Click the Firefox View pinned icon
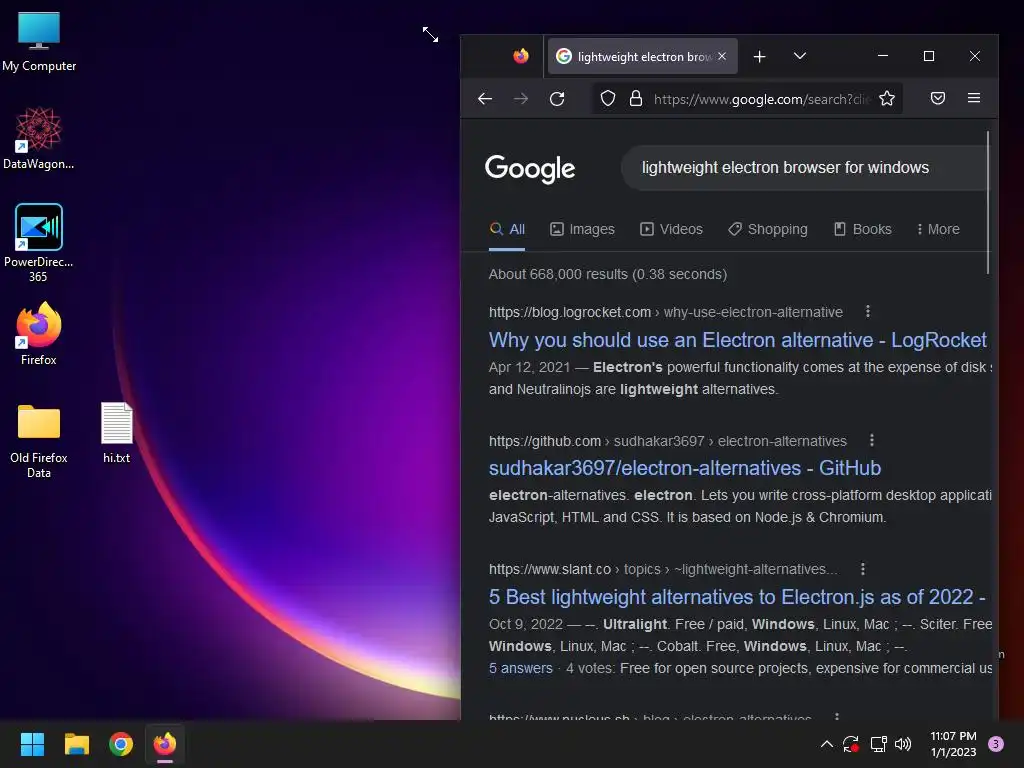This screenshot has width=1024, height=768. click(520, 56)
